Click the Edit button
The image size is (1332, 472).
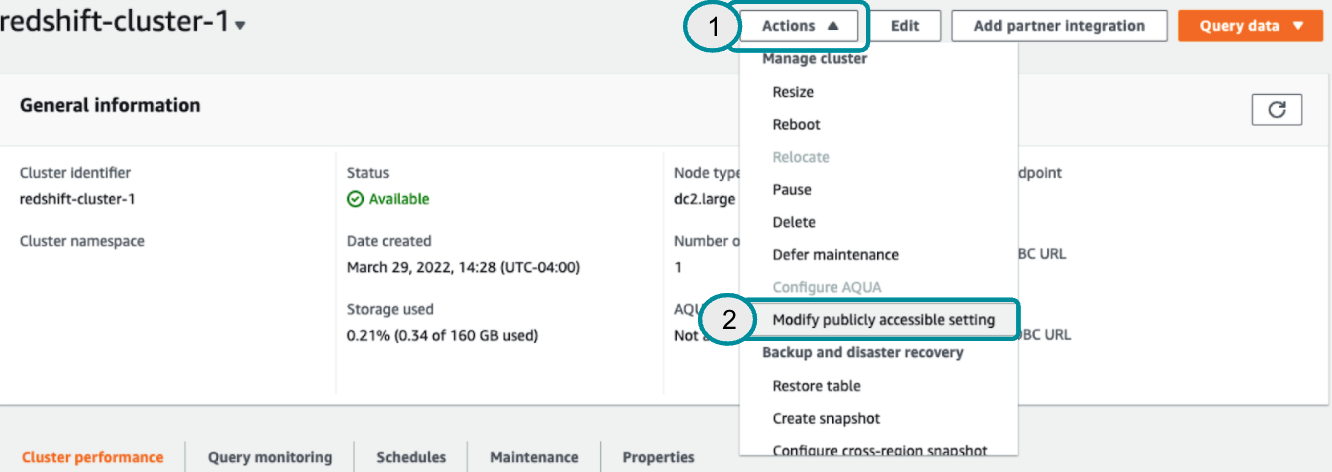point(904,26)
